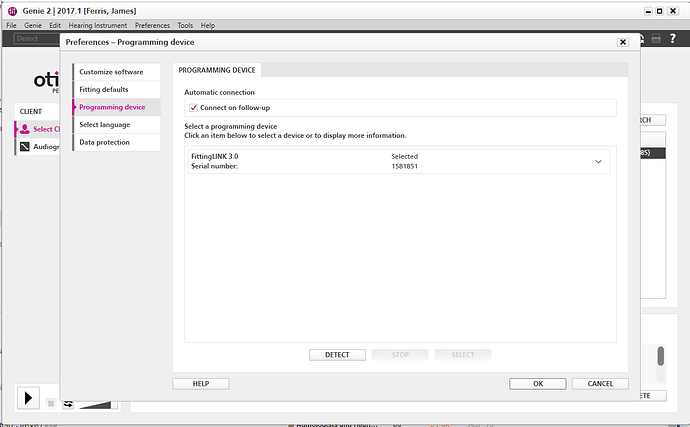Confirm preferences with OK
Screen dimensions: 690x427
click(x=538, y=384)
